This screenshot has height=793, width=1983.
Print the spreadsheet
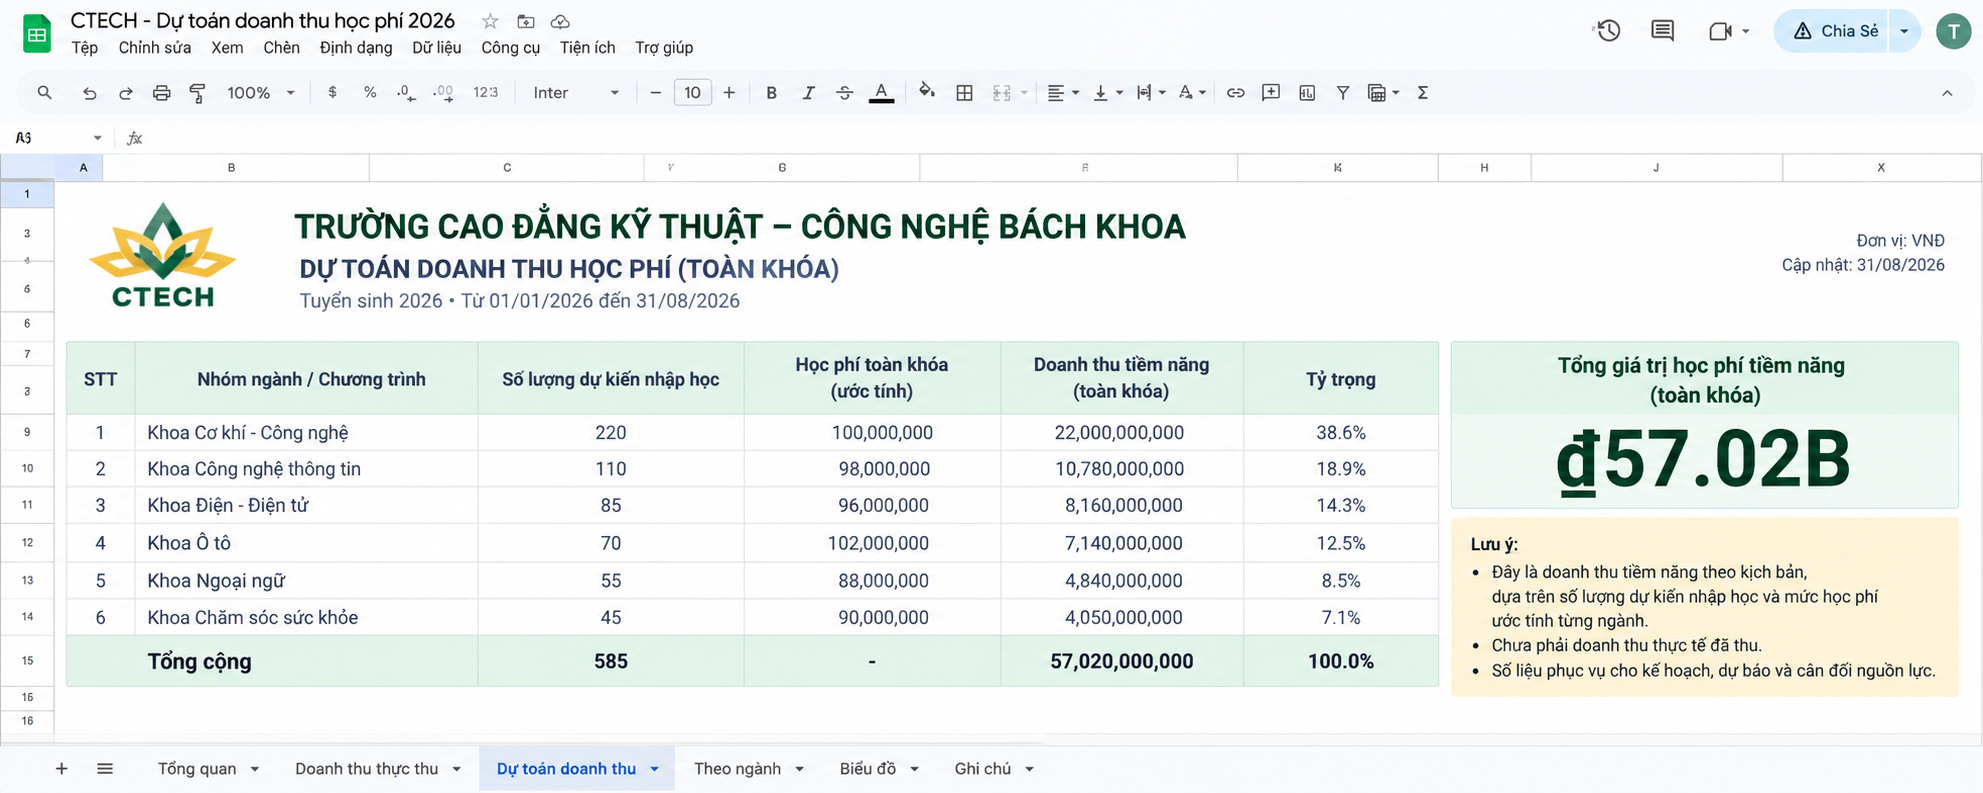pyautogui.click(x=161, y=93)
